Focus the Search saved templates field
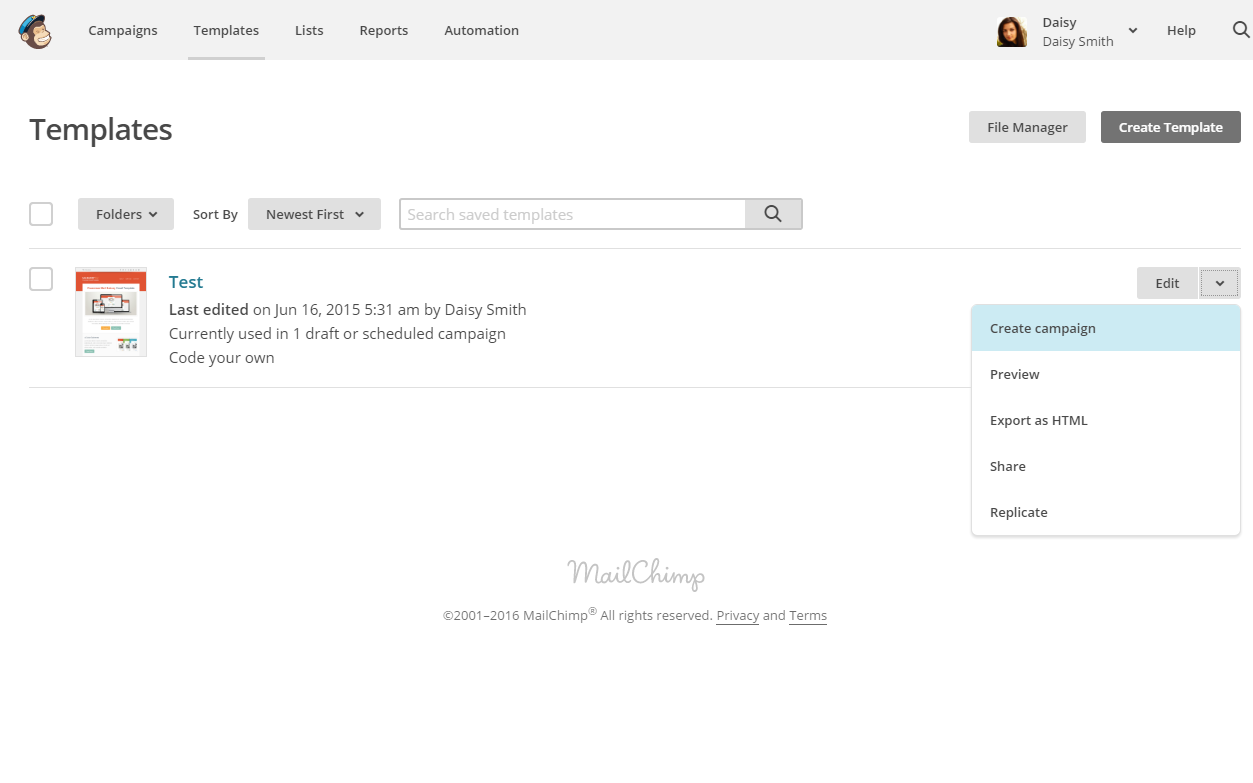Screen dimensions: 1253x783 coord(573,214)
